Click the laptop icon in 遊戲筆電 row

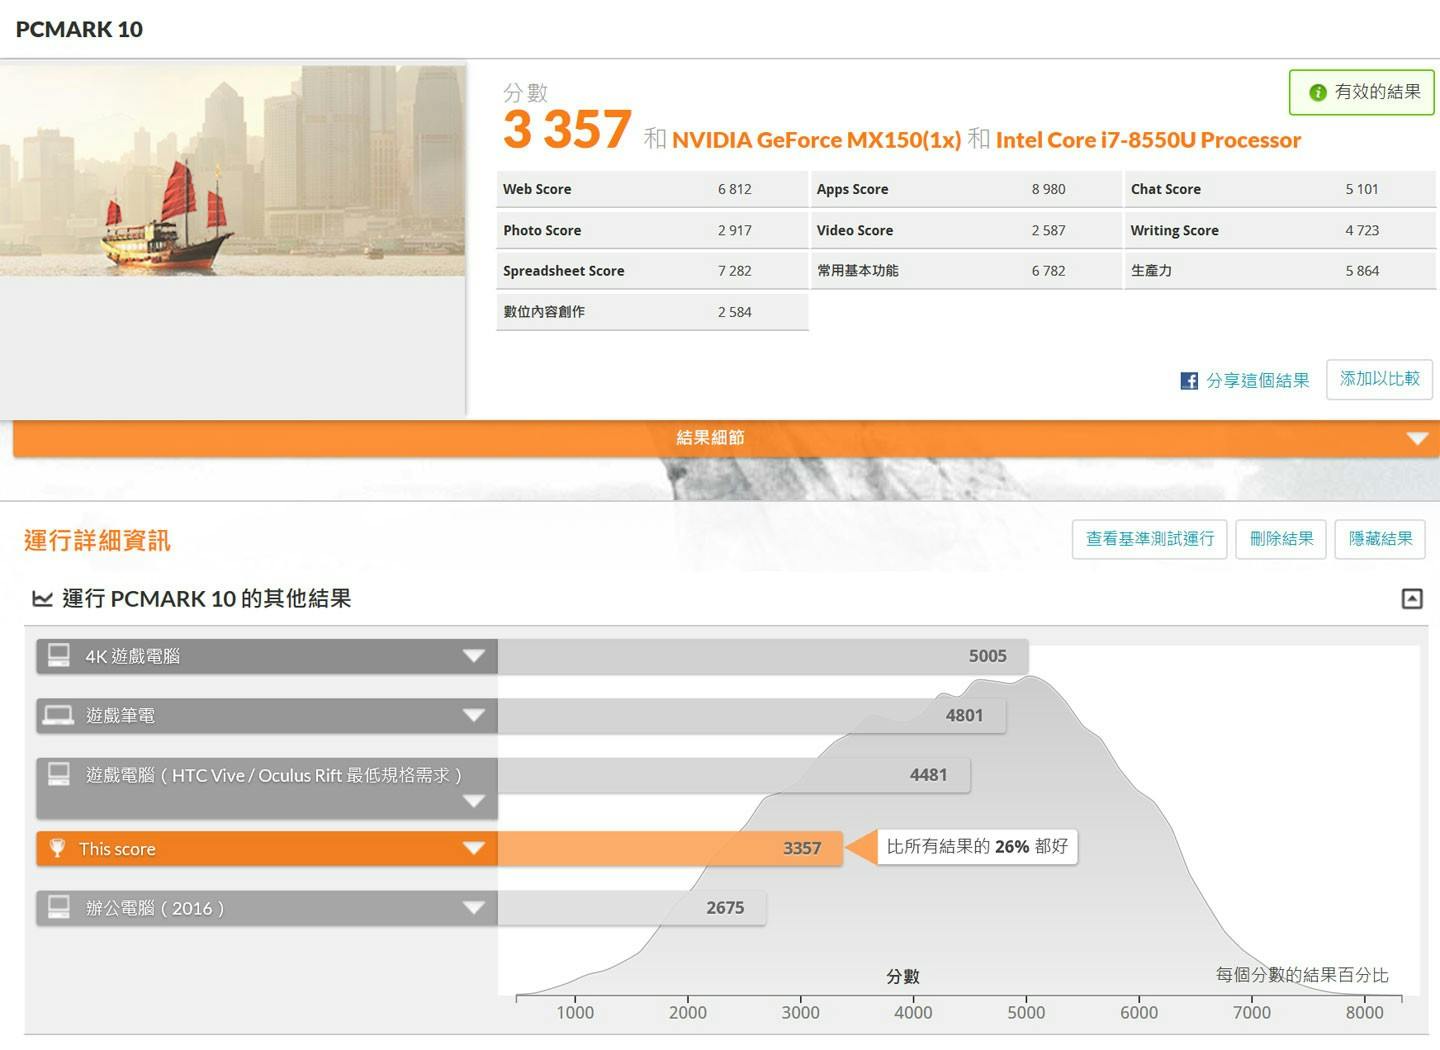point(59,715)
